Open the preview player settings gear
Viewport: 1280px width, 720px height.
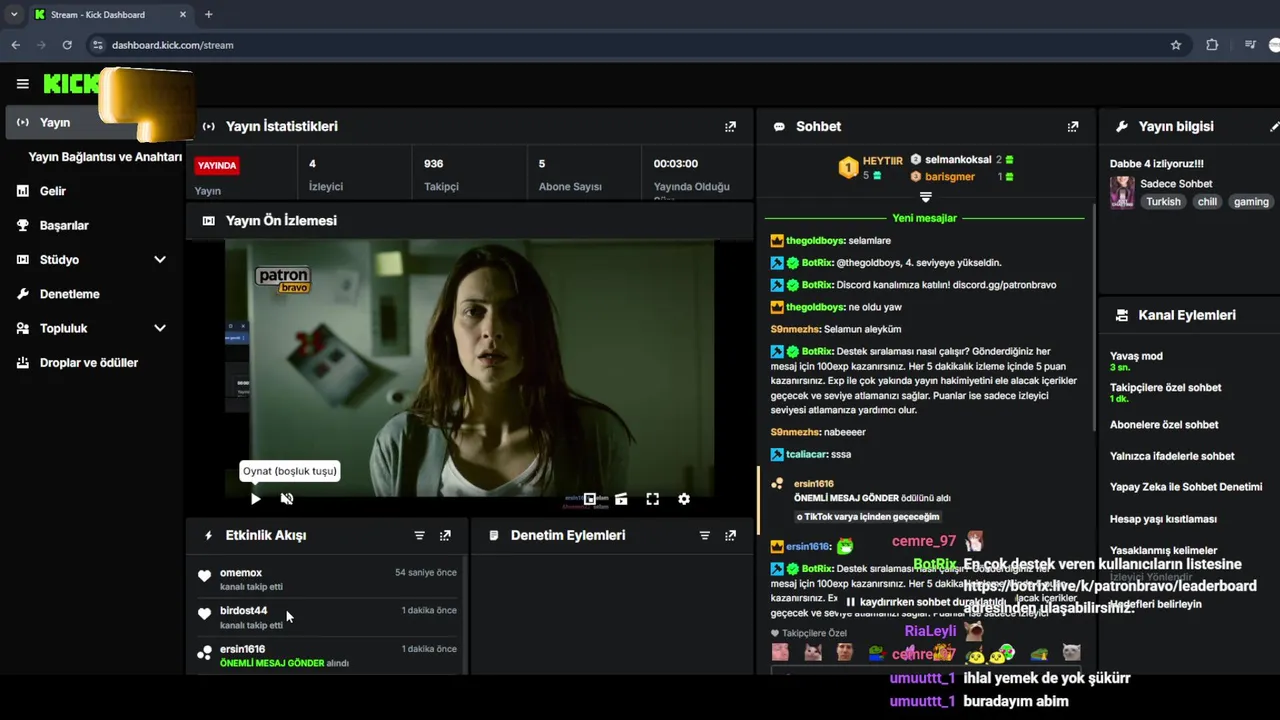(x=684, y=499)
